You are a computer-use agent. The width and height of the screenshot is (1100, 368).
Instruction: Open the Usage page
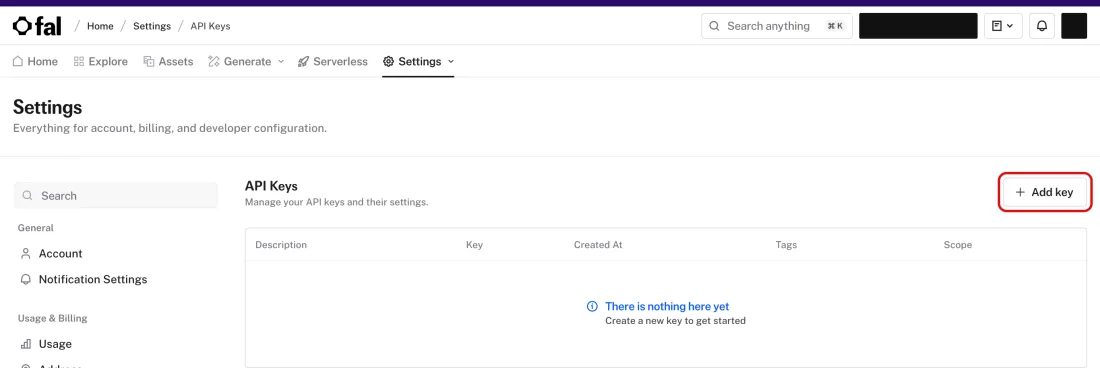pos(55,344)
